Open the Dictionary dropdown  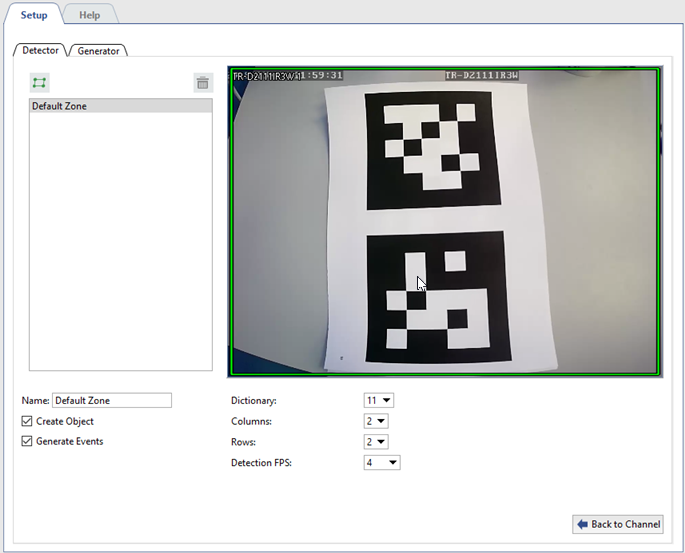click(x=379, y=400)
